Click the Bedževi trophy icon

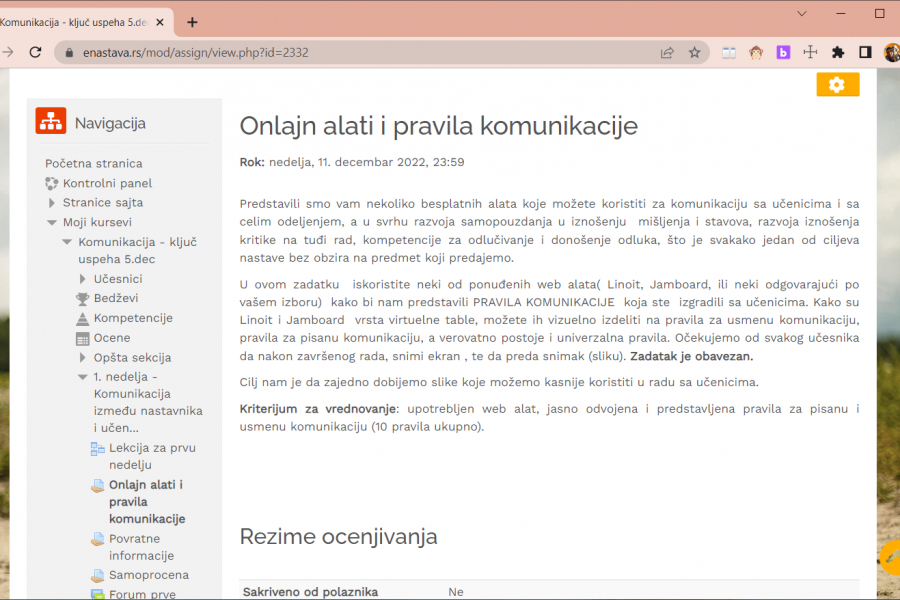pyautogui.click(x=83, y=299)
